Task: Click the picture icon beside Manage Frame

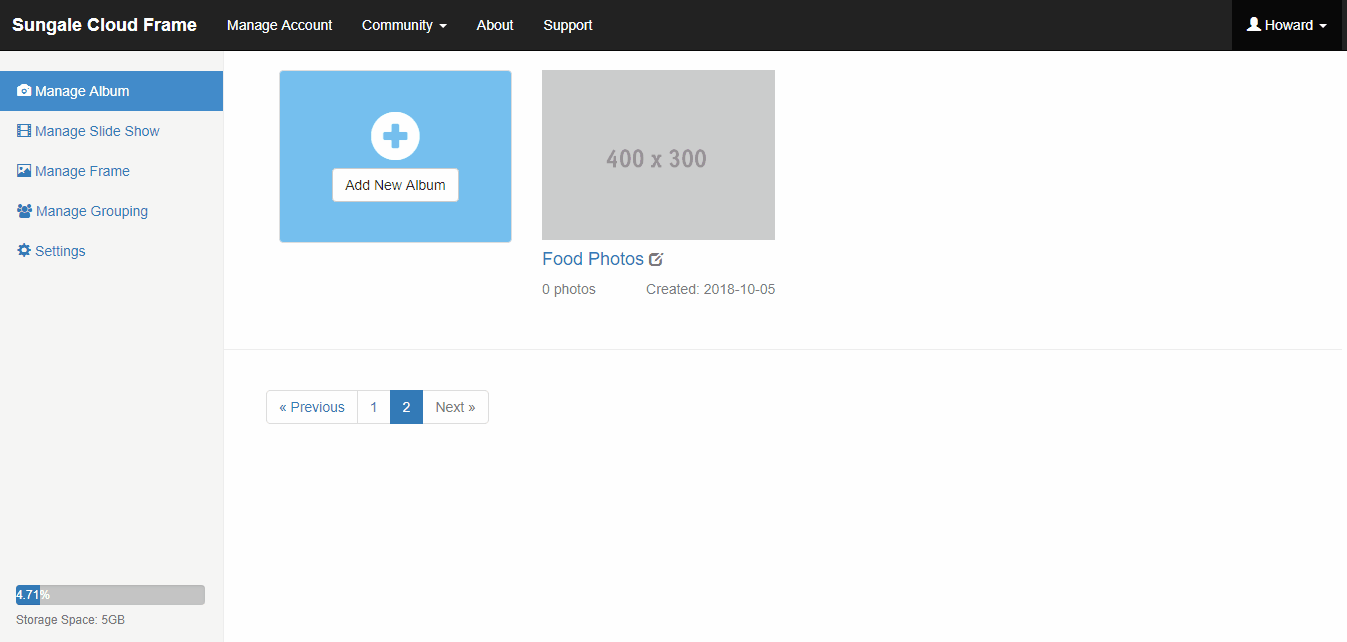Action: coord(23,170)
